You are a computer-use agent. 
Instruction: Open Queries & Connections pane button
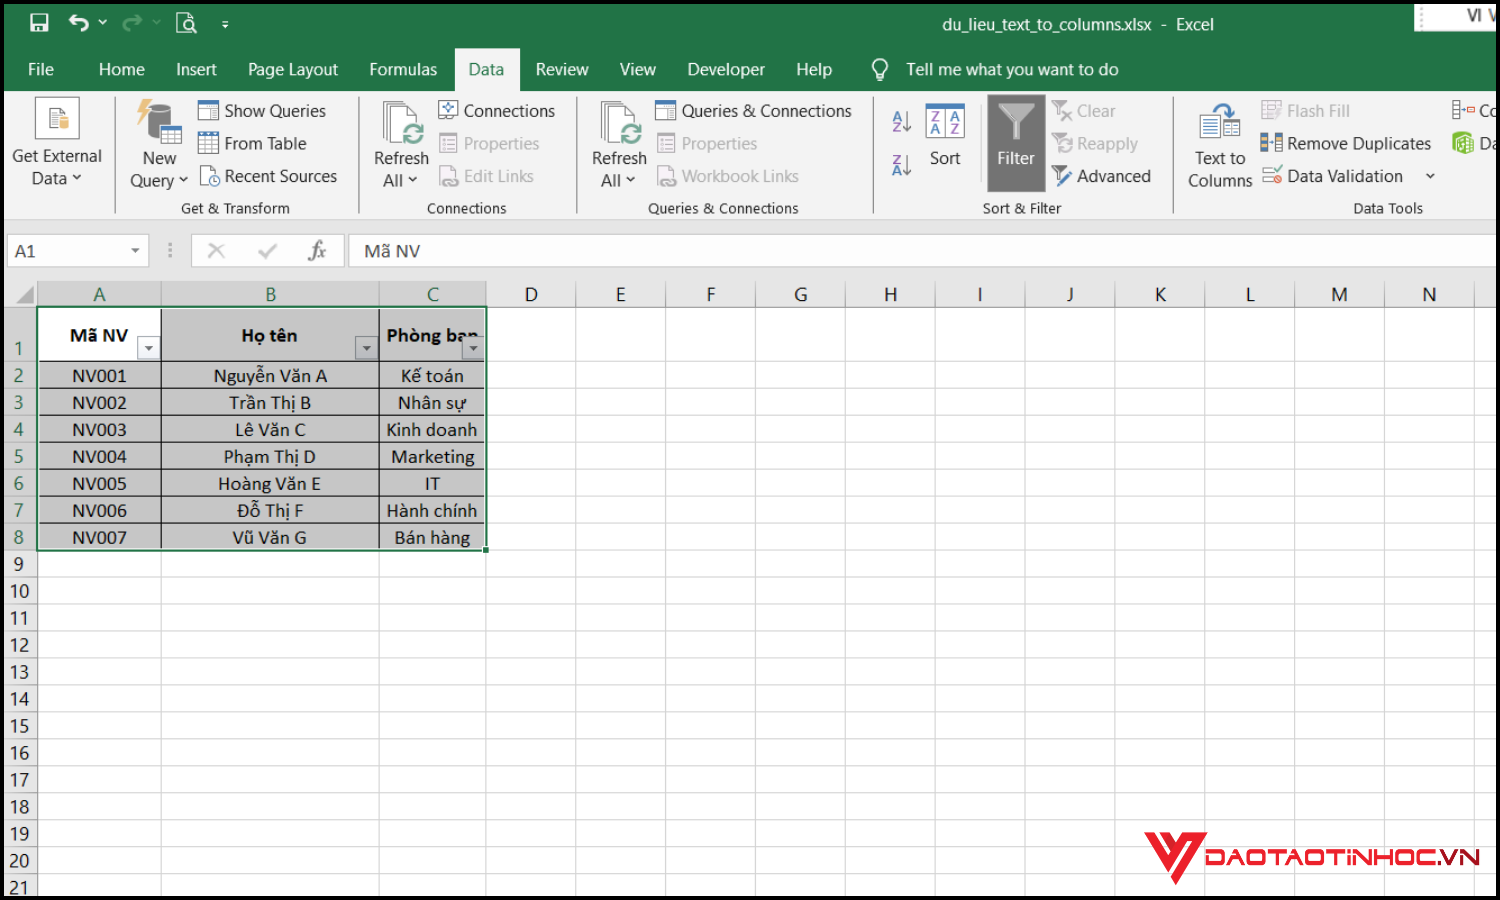point(754,111)
